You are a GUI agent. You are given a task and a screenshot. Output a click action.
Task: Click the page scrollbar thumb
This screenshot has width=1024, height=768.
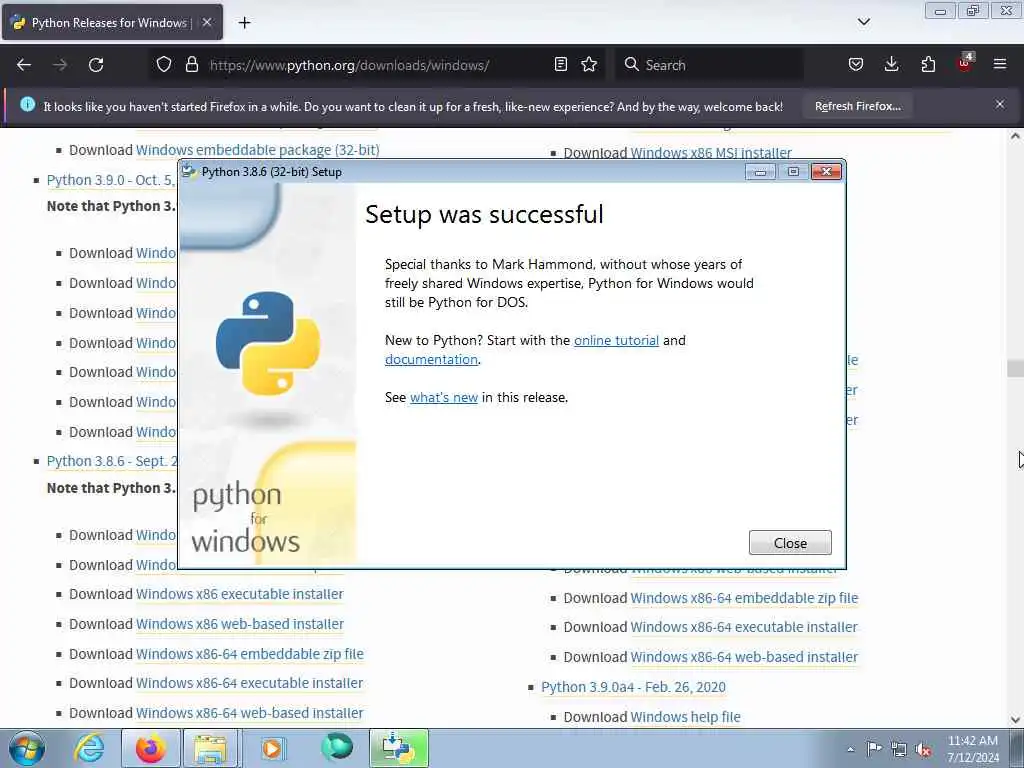pyautogui.click(x=1015, y=368)
